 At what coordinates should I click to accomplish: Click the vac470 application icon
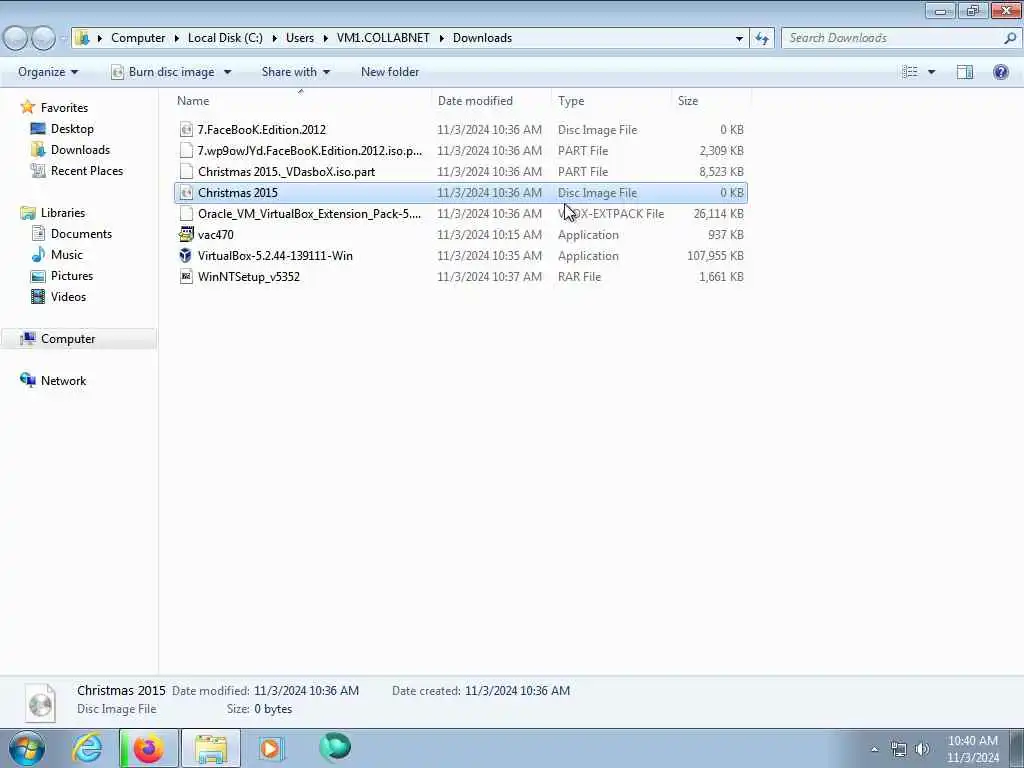tap(186, 234)
